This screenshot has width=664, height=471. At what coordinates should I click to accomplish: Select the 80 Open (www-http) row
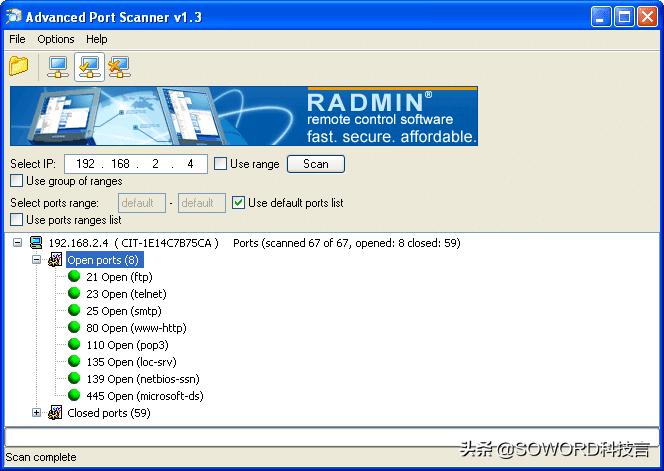(136, 328)
